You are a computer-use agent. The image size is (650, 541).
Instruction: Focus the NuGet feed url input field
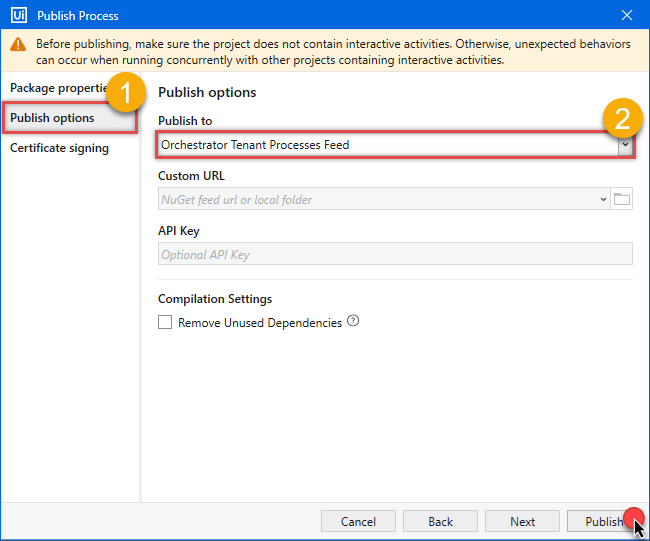(384, 199)
